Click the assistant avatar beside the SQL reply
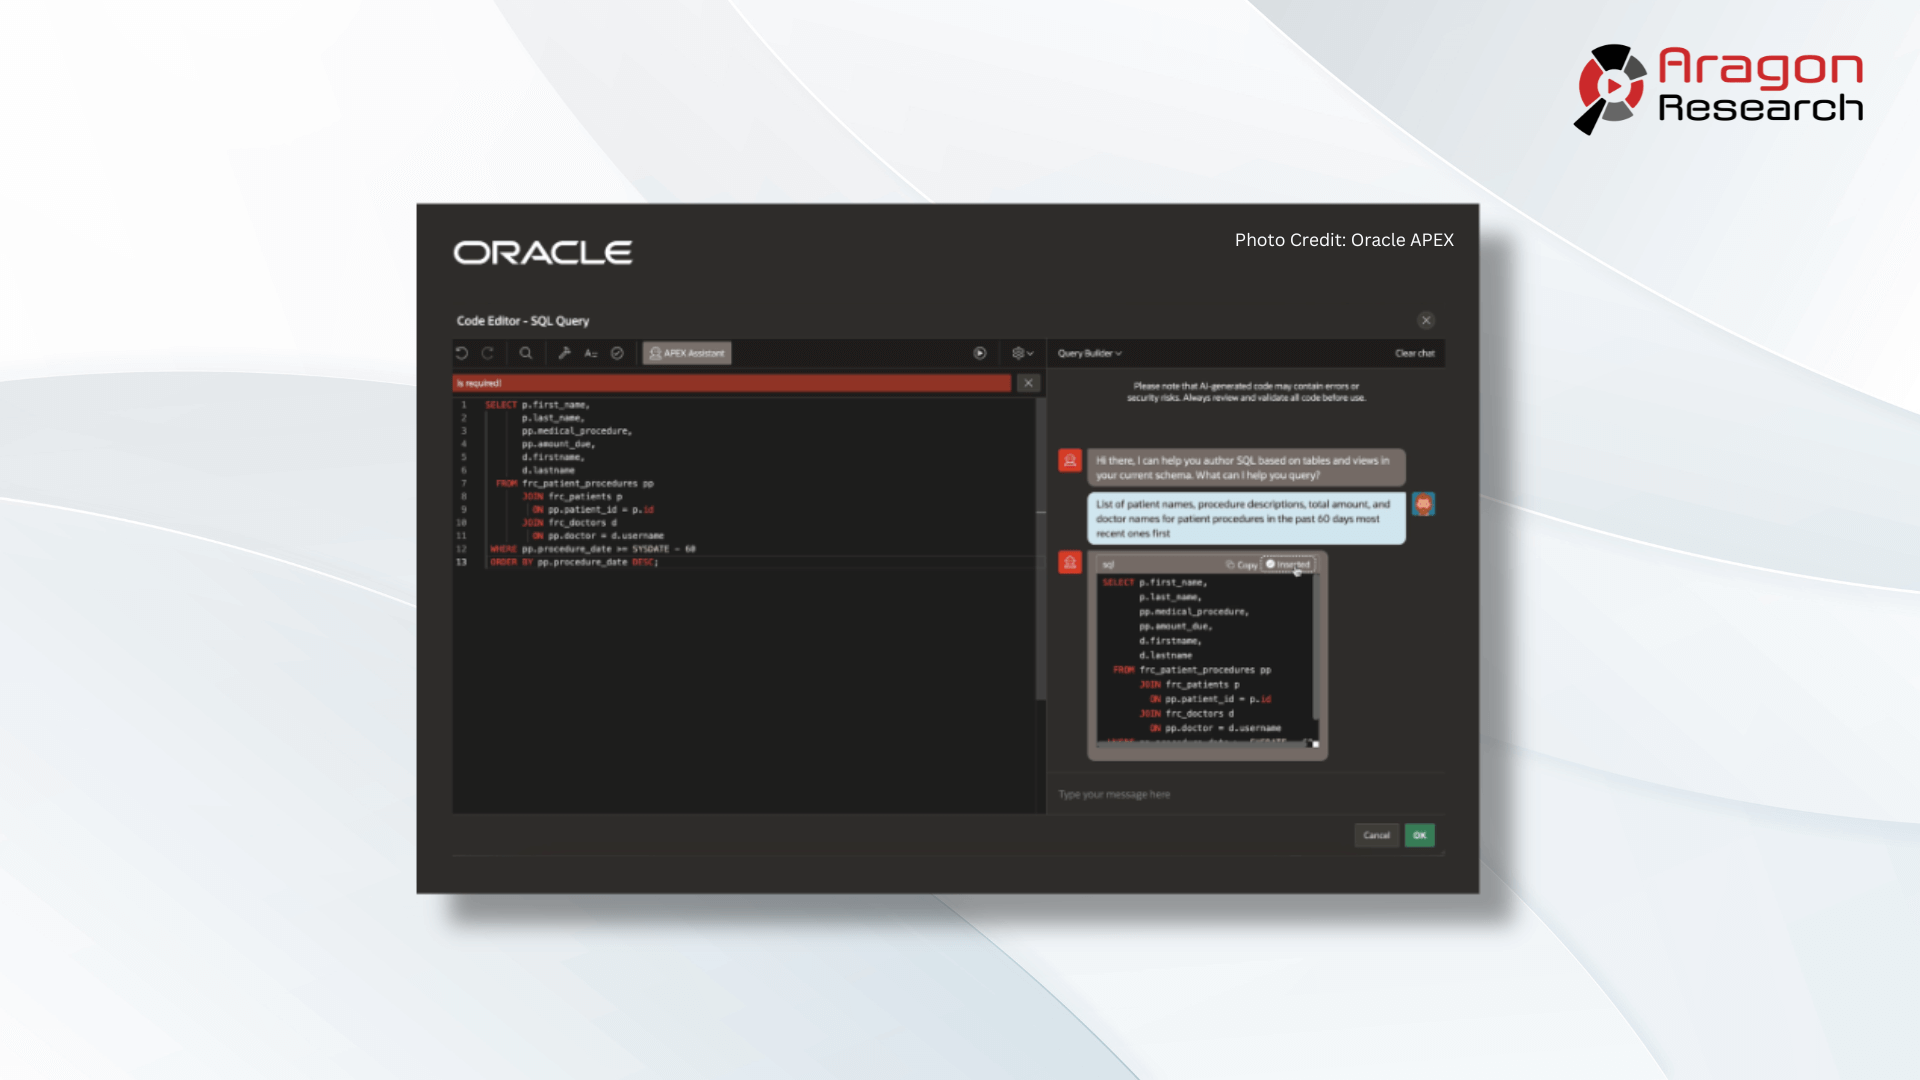 coord(1070,562)
